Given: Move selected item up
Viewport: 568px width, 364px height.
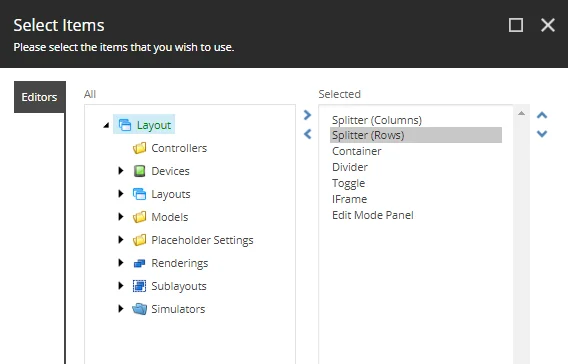Looking at the screenshot, I should 542,115.
